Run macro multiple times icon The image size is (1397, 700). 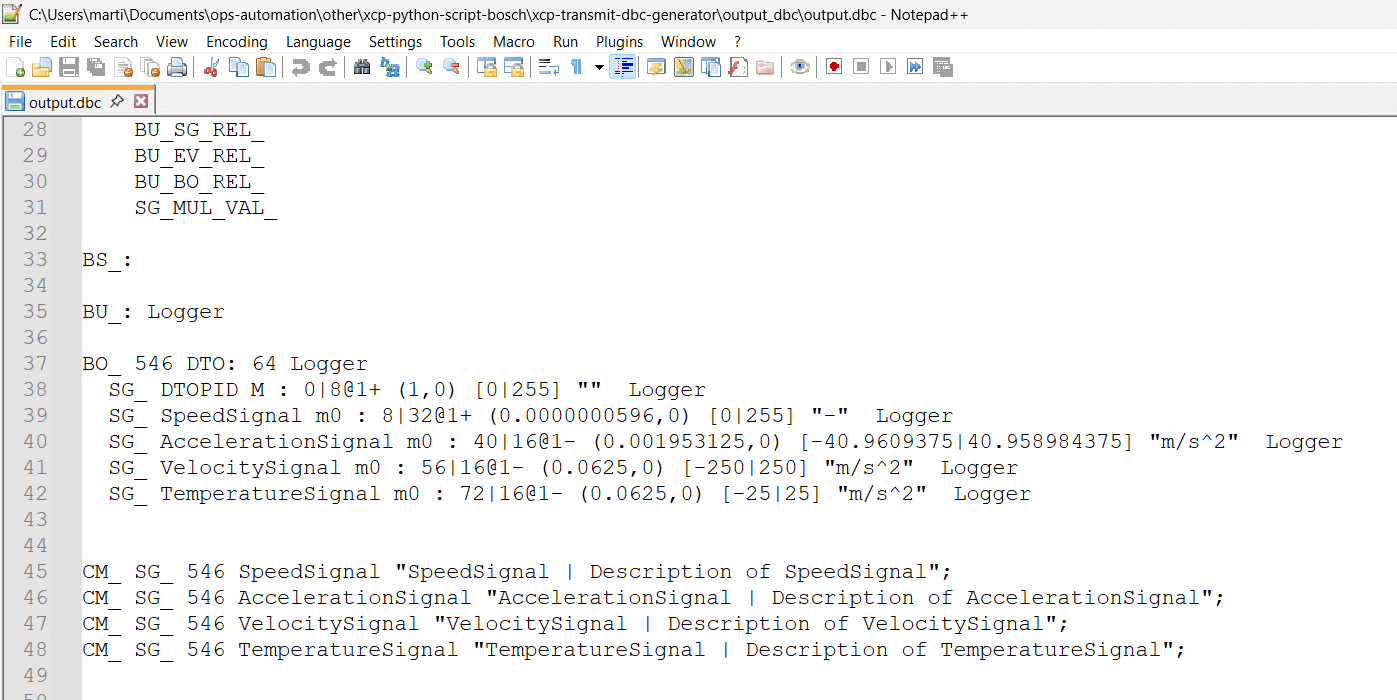point(915,67)
